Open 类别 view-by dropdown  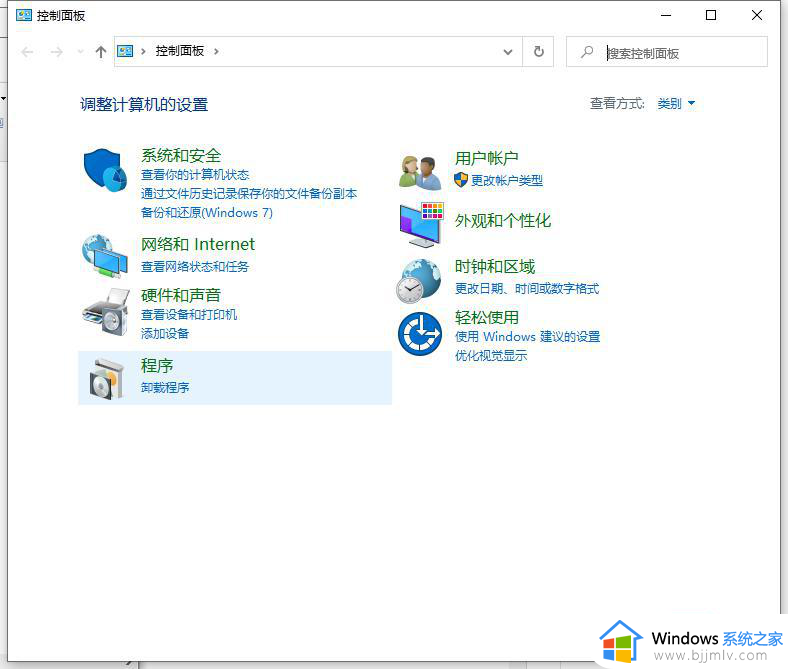point(676,104)
